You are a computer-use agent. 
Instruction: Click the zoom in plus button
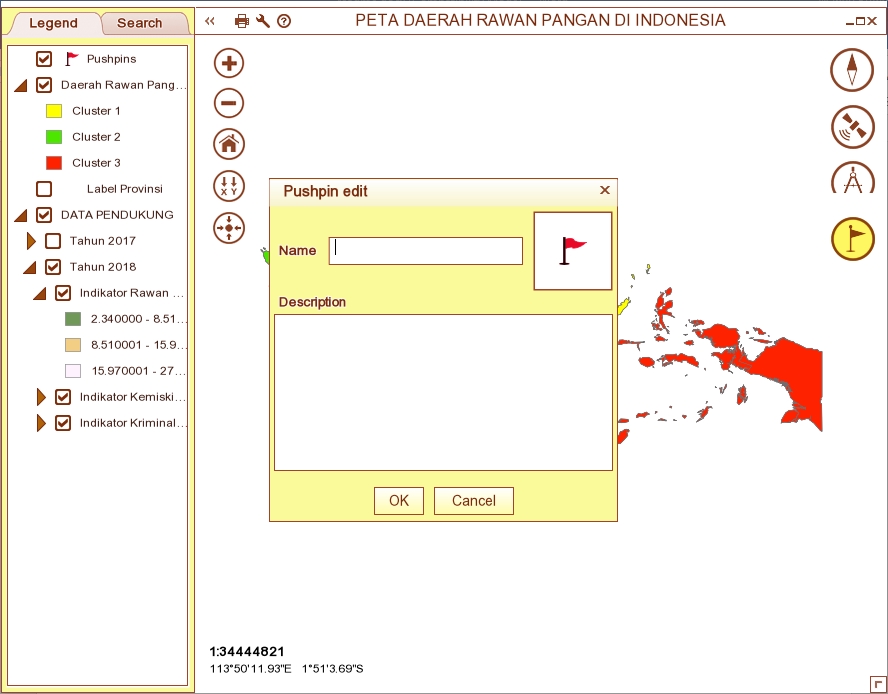[229, 64]
